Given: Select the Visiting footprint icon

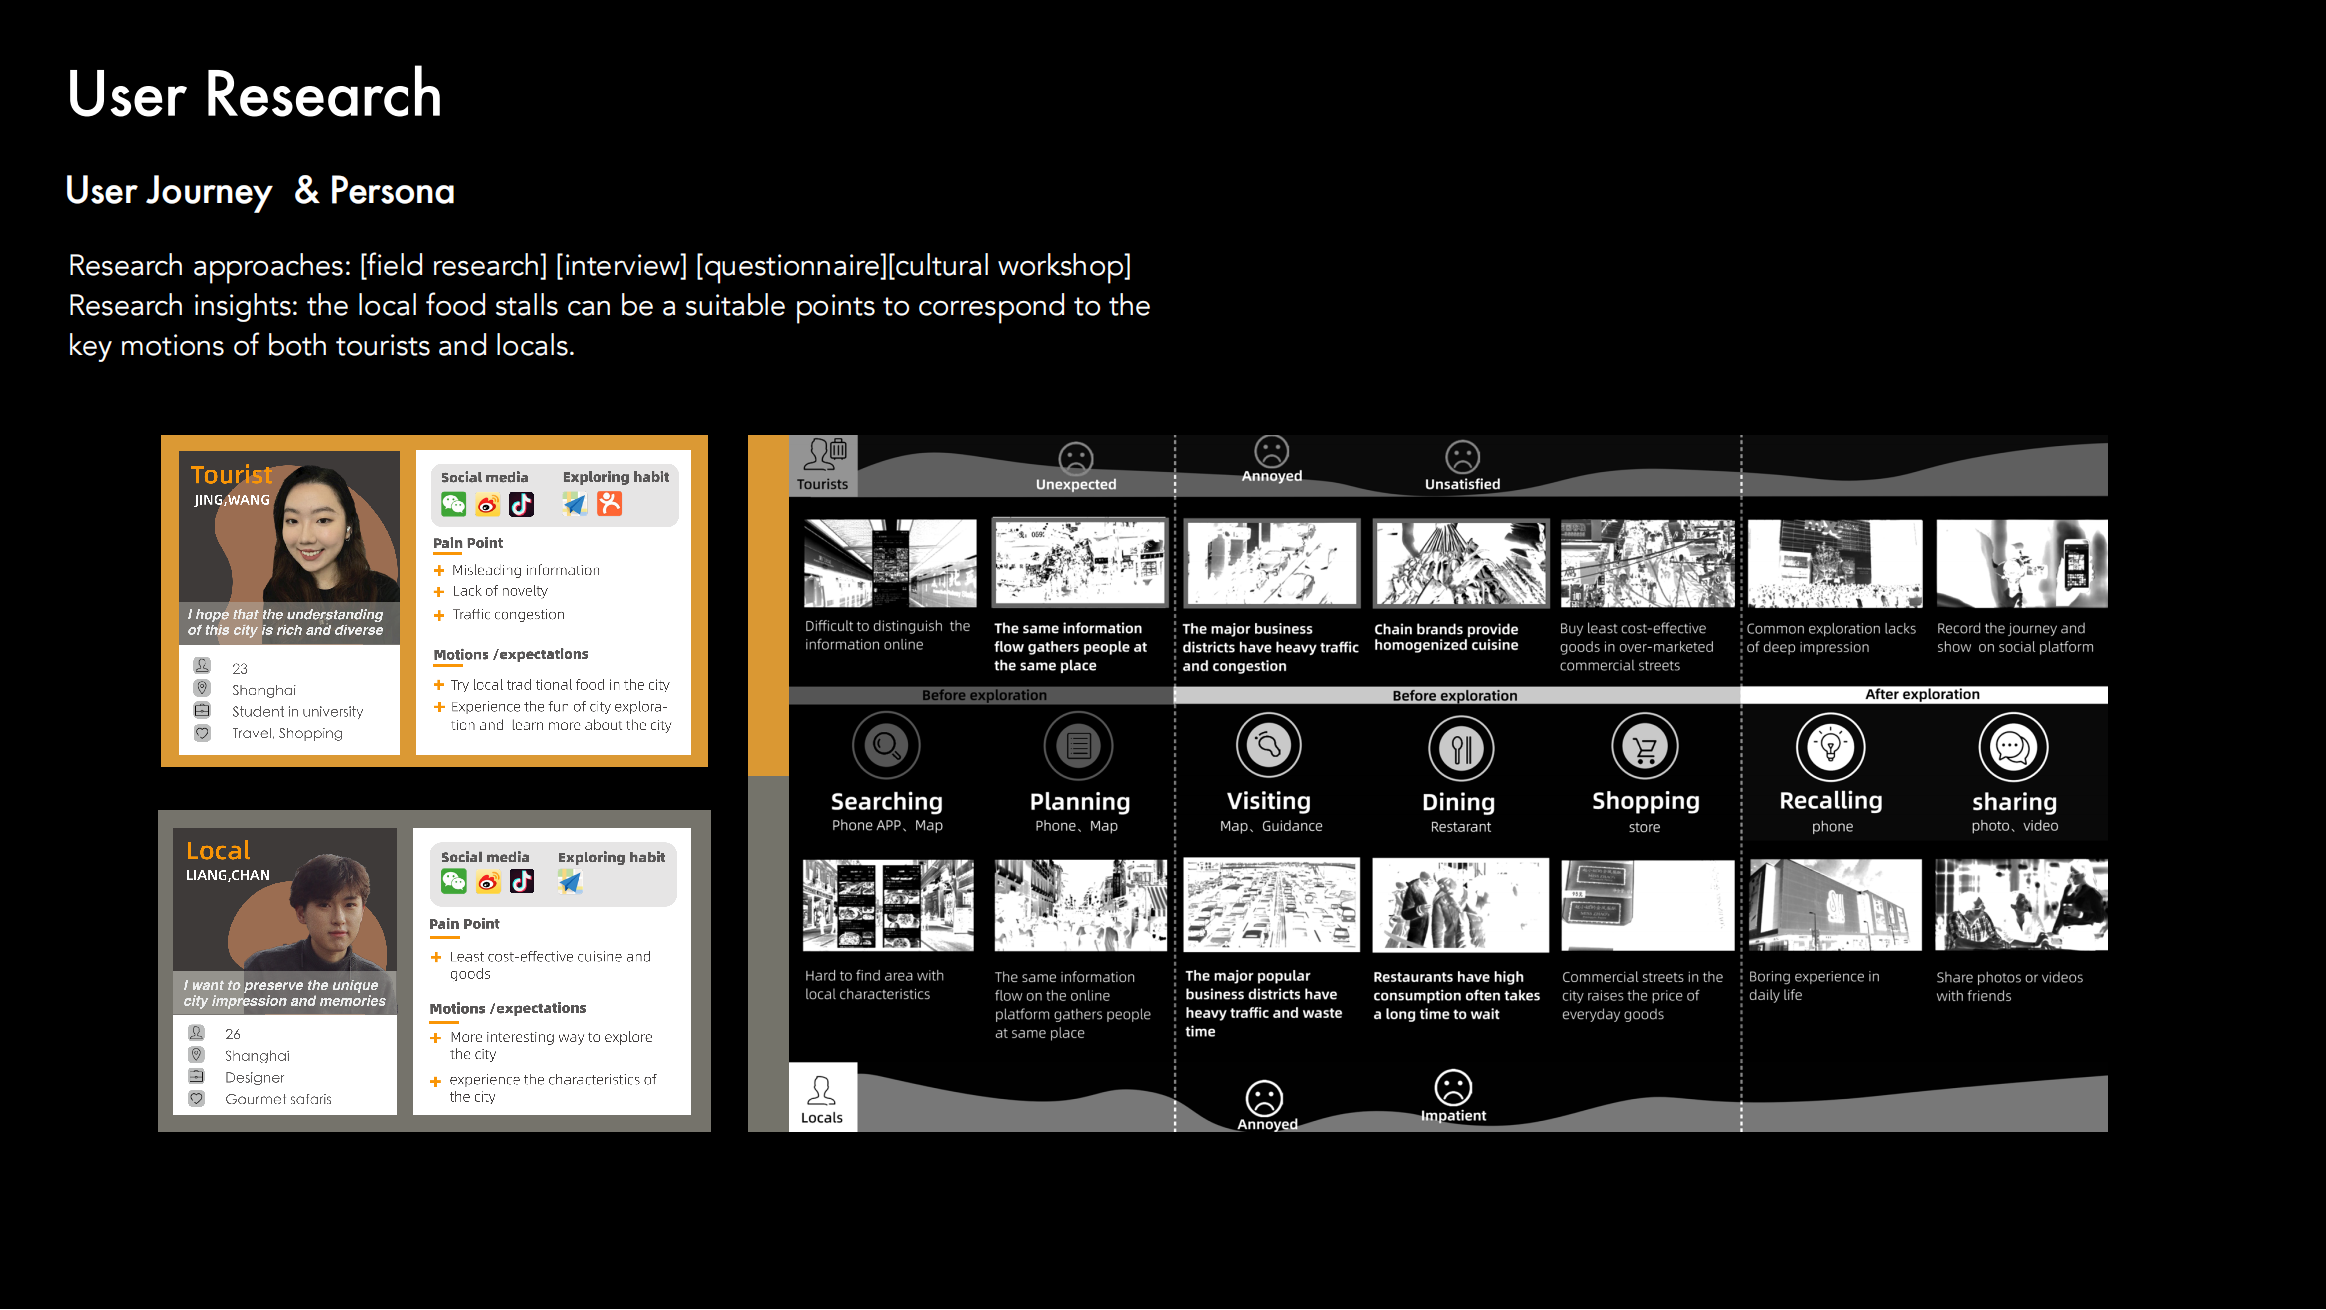Looking at the screenshot, I should [1268, 746].
